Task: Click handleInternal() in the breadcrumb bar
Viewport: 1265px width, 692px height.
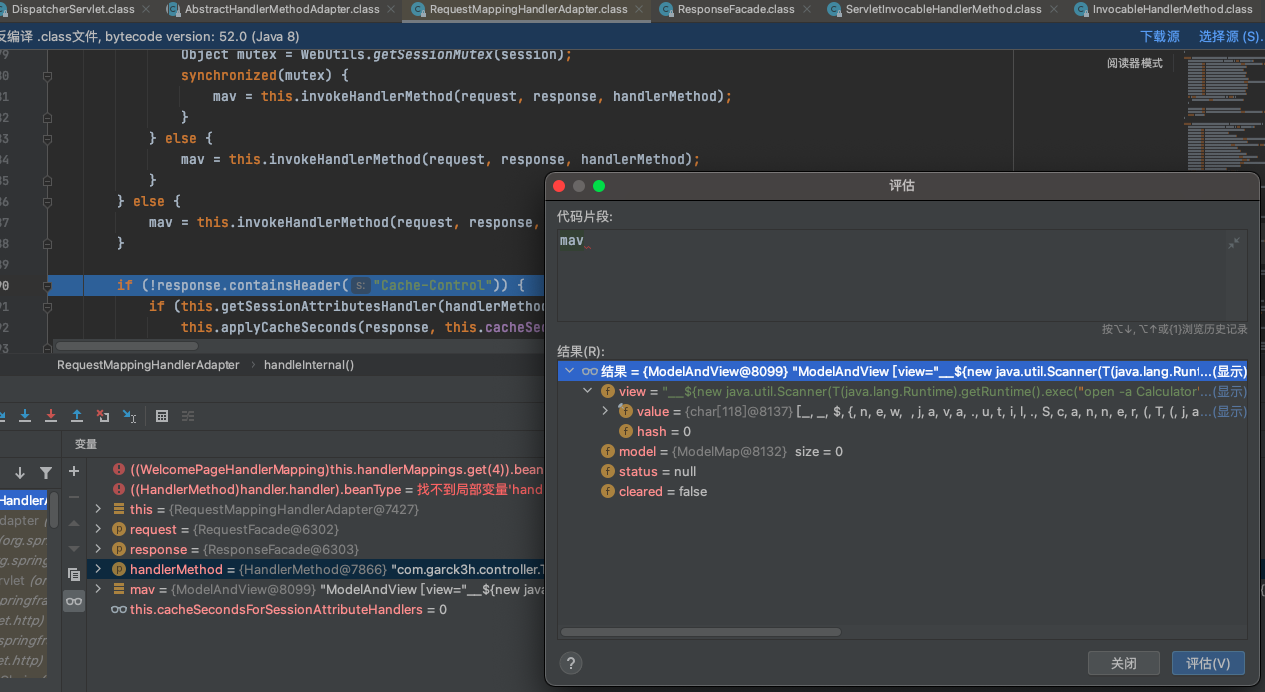Action: [309, 365]
